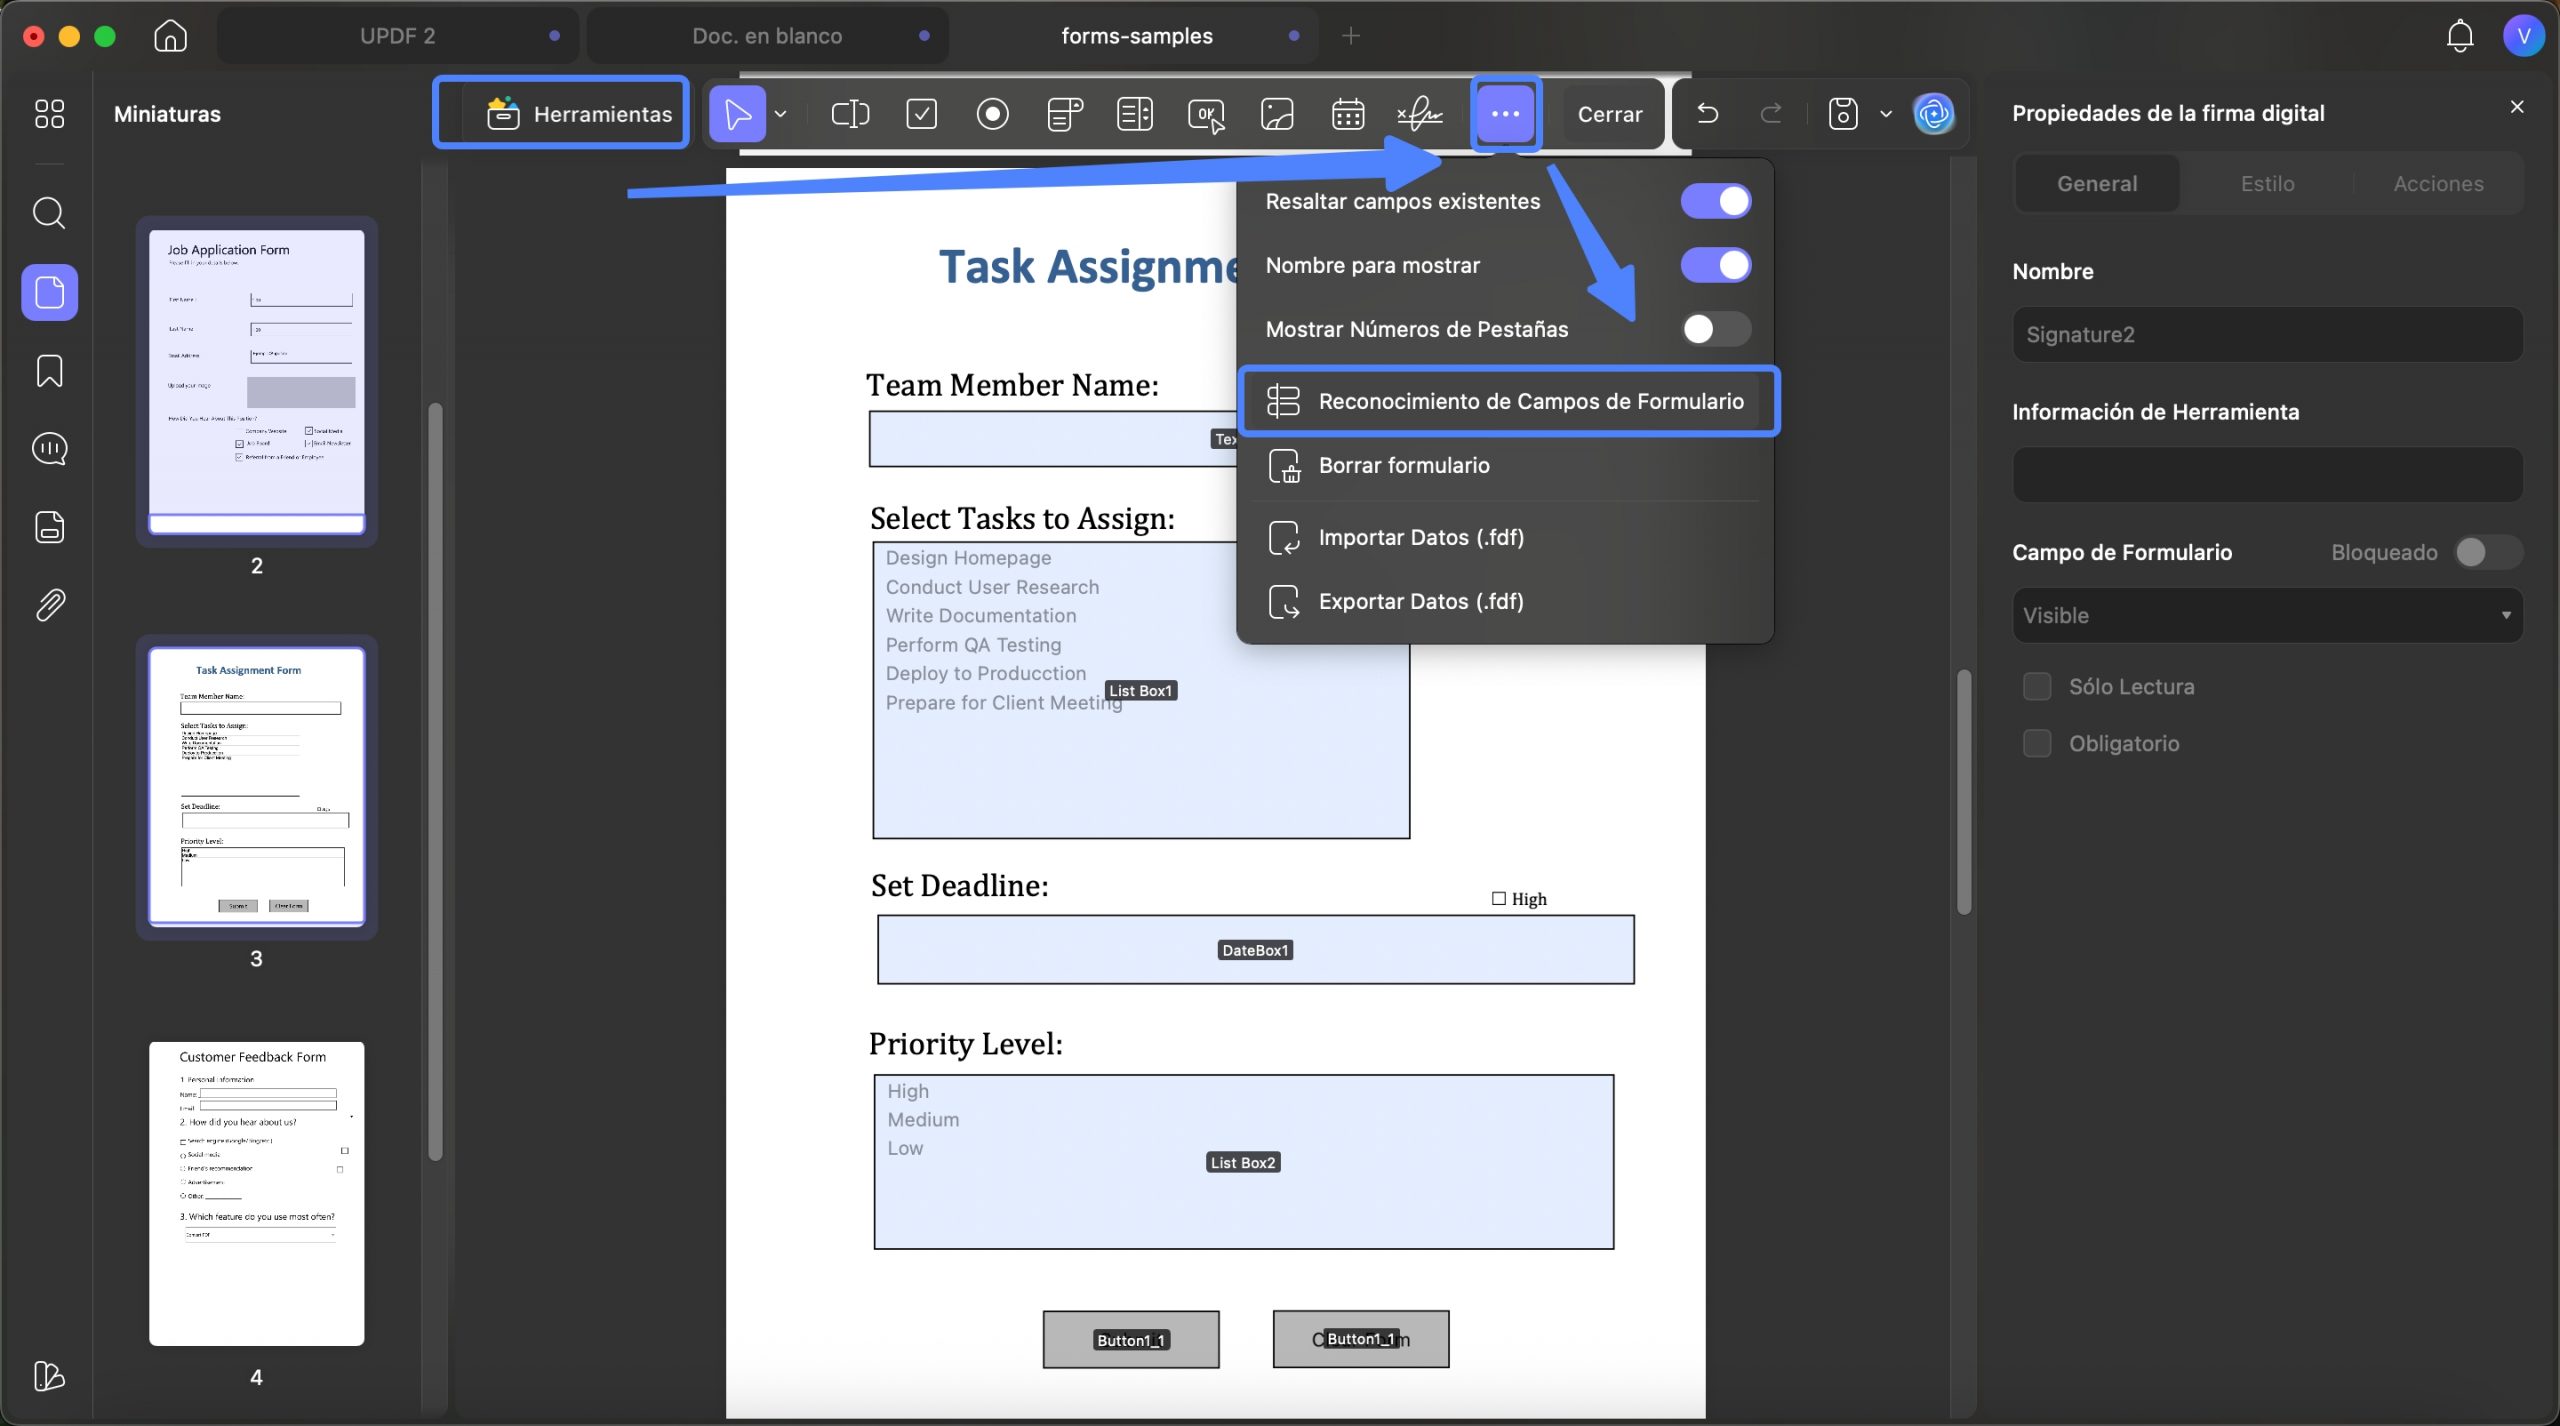This screenshot has width=2560, height=1426.
Task: Check the Obligatorio checkbox
Action: (2037, 744)
